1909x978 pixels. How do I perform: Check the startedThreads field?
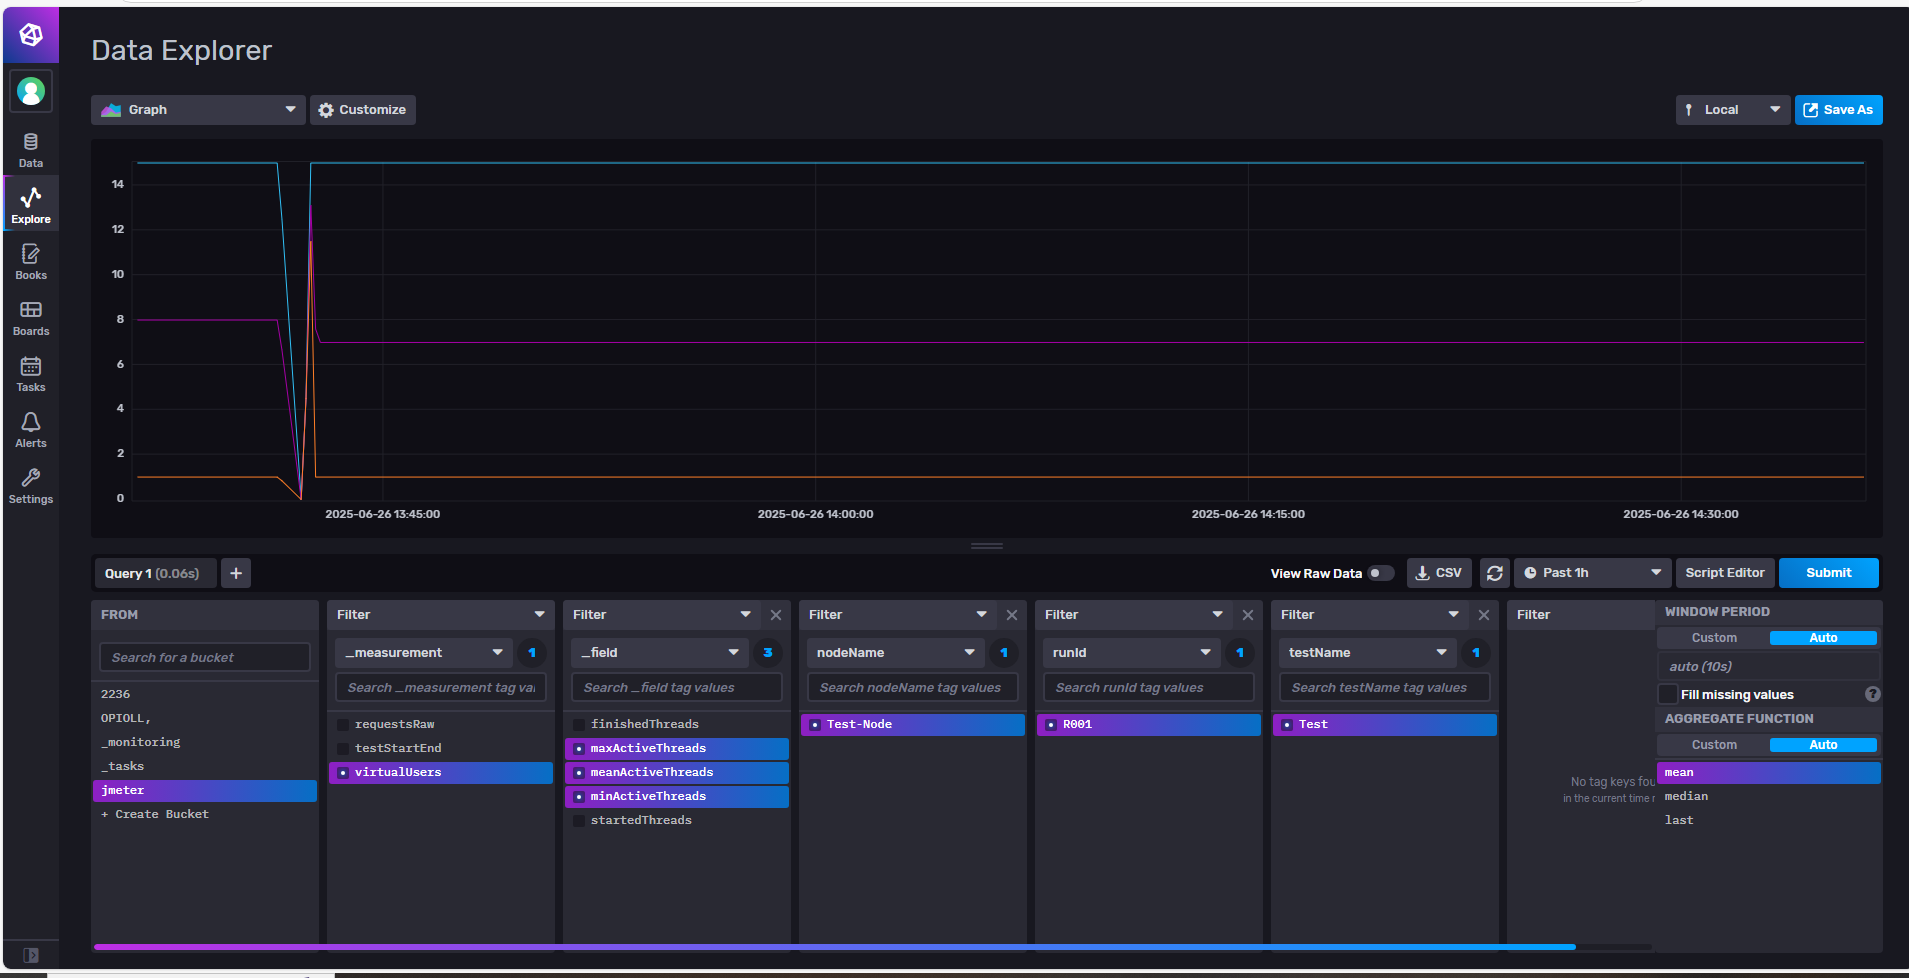point(579,820)
